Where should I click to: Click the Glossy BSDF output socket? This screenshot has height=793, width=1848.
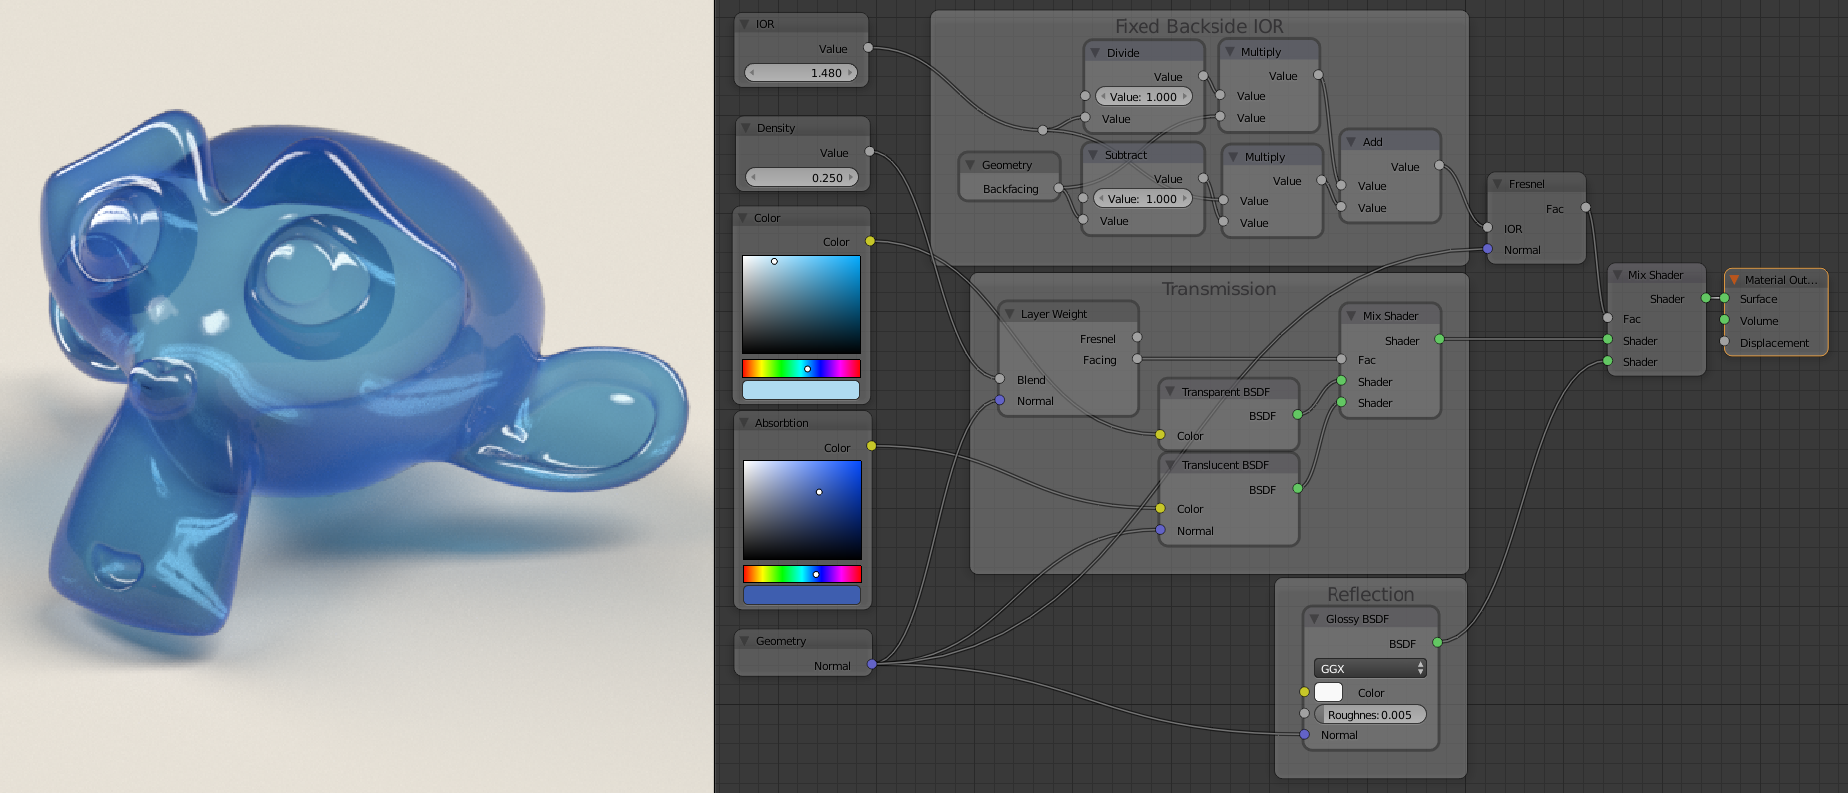coord(1437,642)
